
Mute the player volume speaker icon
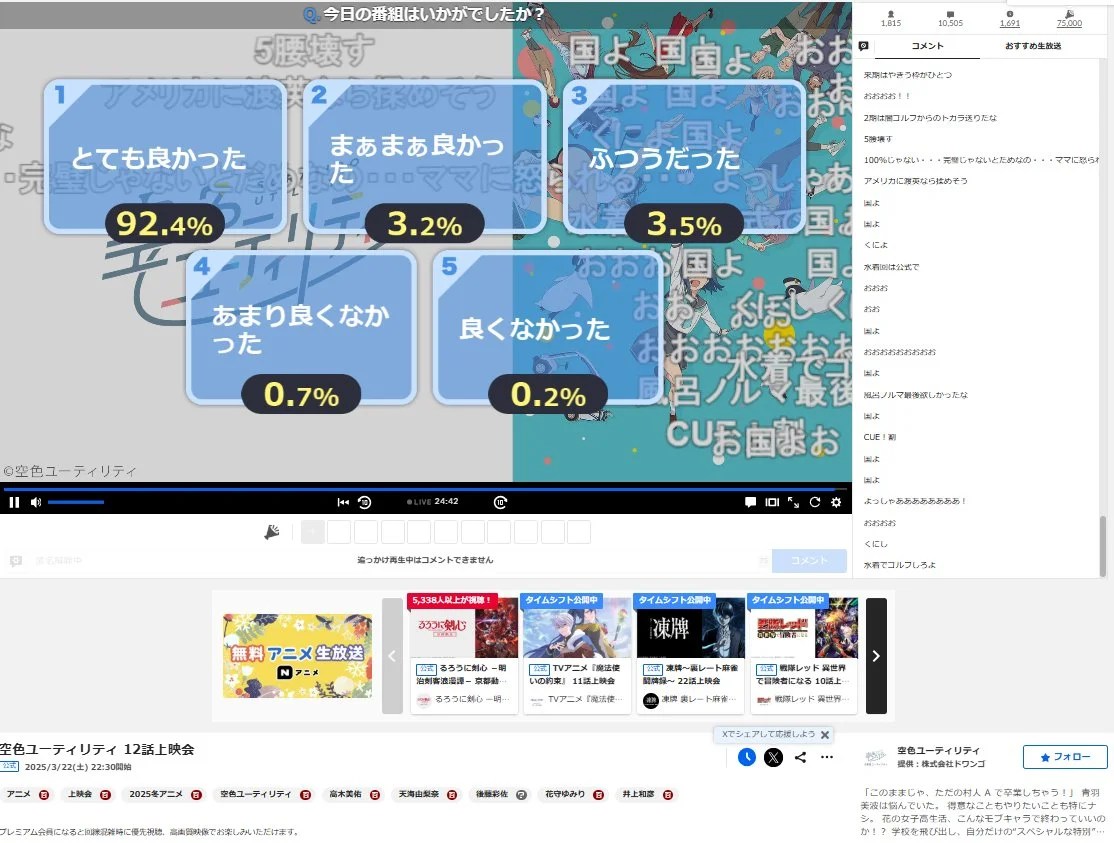click(x=36, y=502)
